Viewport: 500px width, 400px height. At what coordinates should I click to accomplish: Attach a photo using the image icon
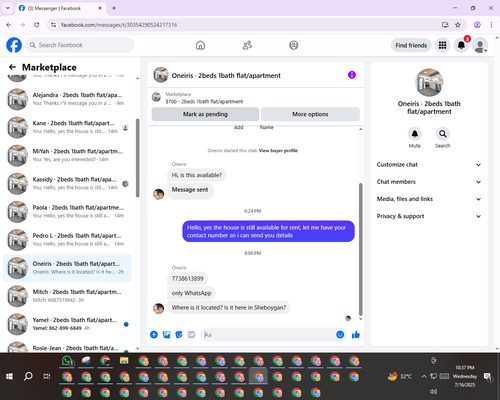click(166, 335)
